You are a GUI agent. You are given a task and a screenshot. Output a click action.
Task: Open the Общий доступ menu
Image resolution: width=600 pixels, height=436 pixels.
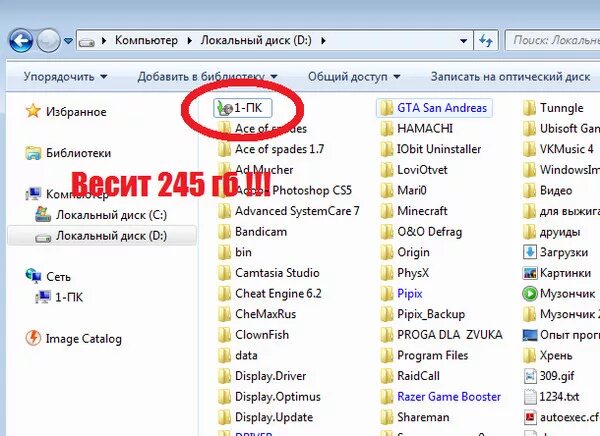354,77
